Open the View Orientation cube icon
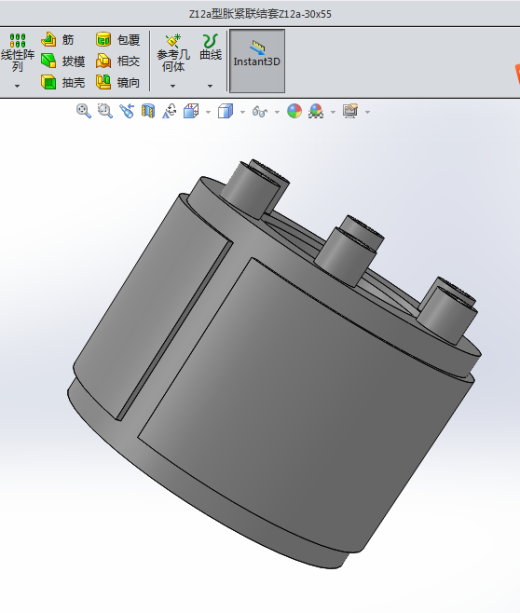 click(x=191, y=111)
